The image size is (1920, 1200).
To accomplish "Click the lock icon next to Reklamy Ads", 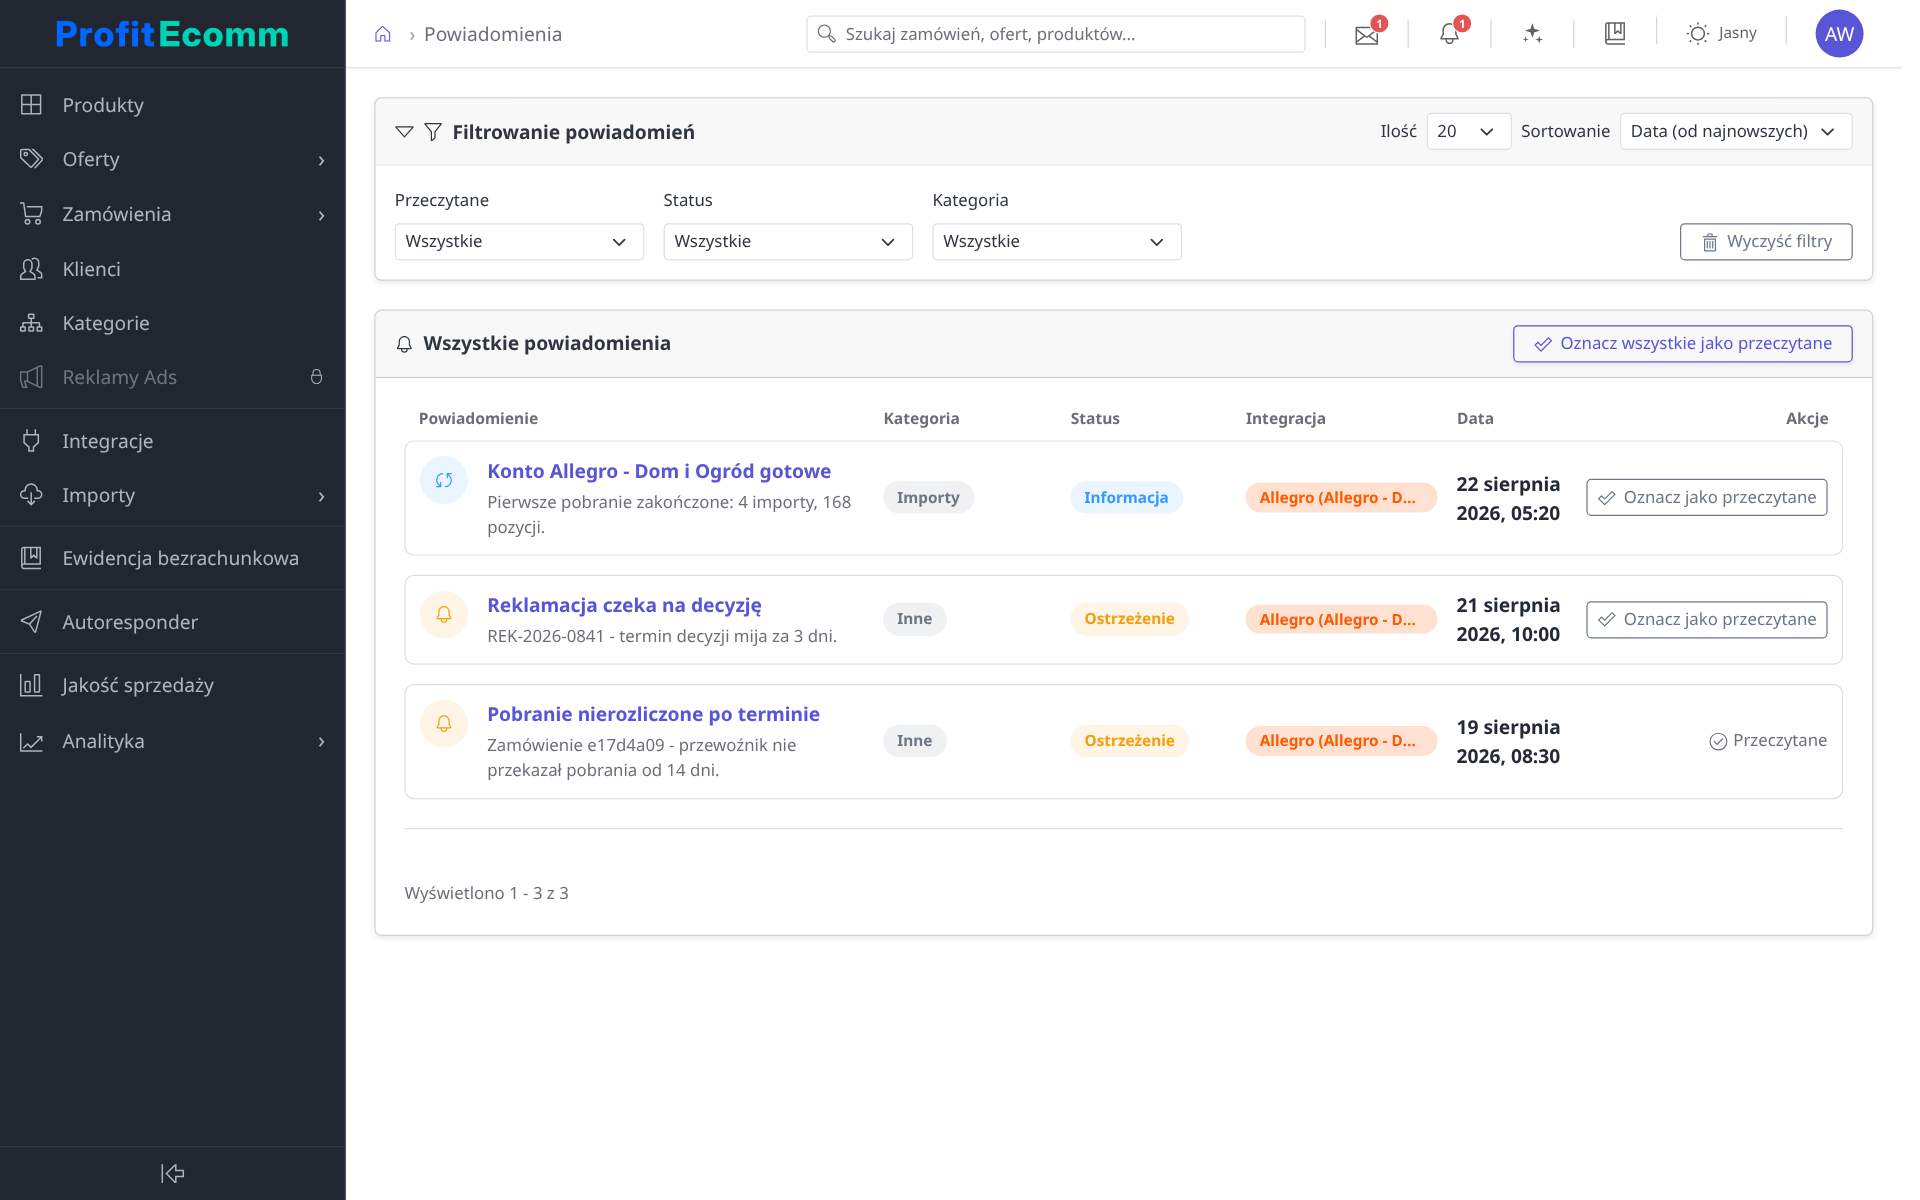I will [x=316, y=377].
